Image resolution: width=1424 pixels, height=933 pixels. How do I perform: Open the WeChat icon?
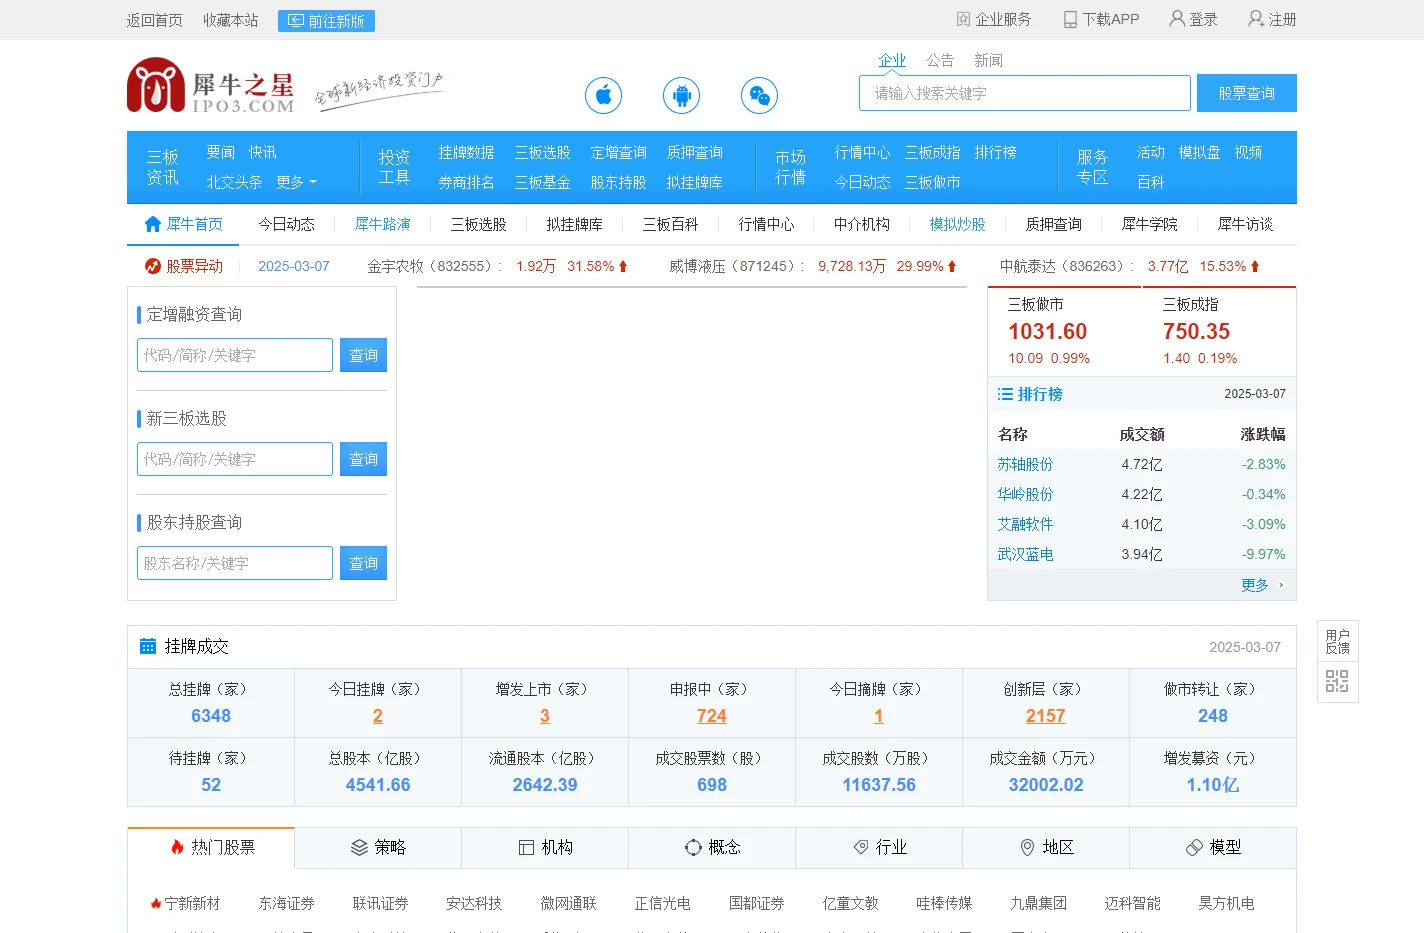tap(759, 95)
